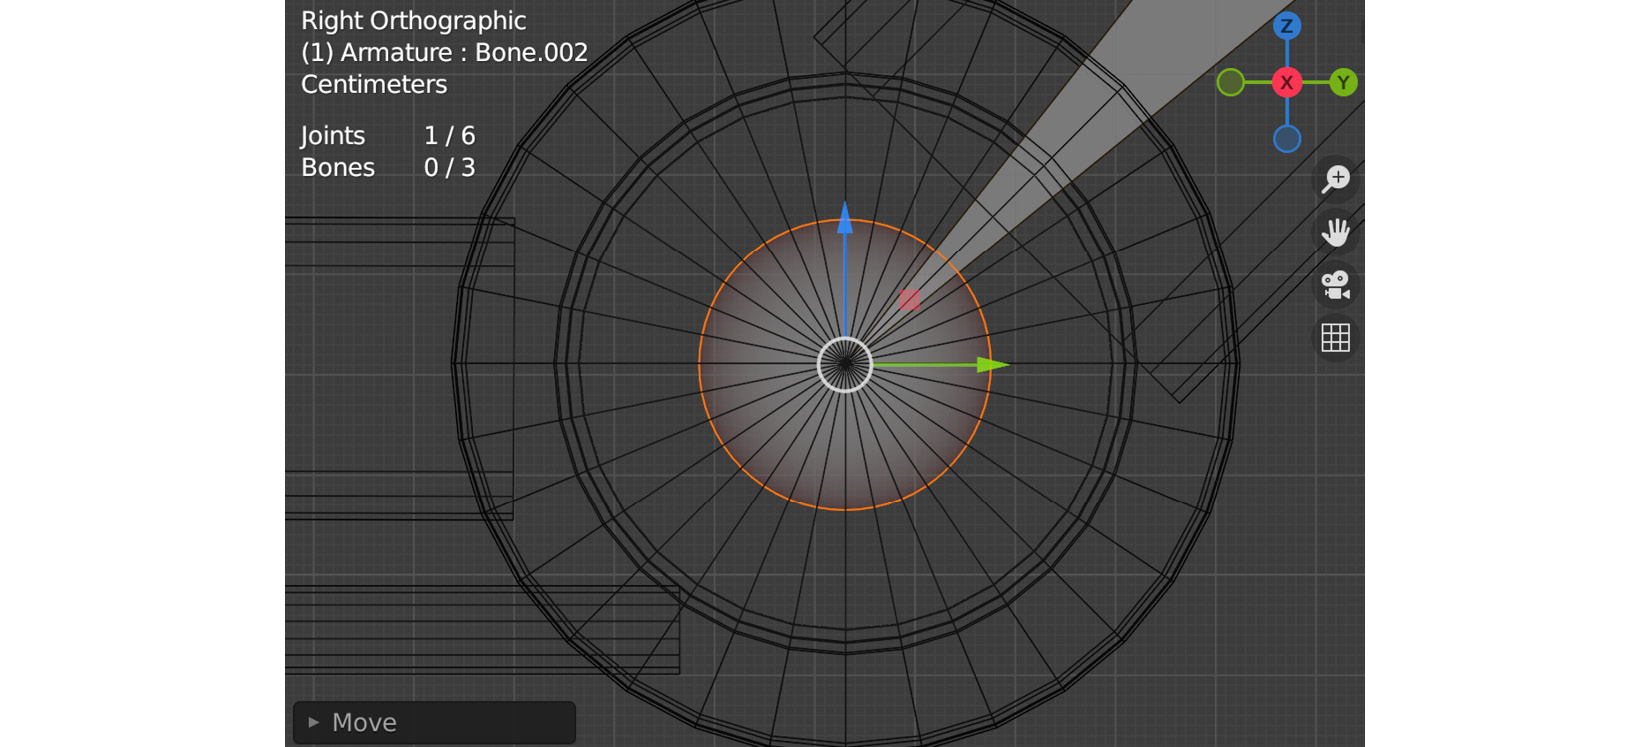Toggle the camera view icon

coord(1336,285)
